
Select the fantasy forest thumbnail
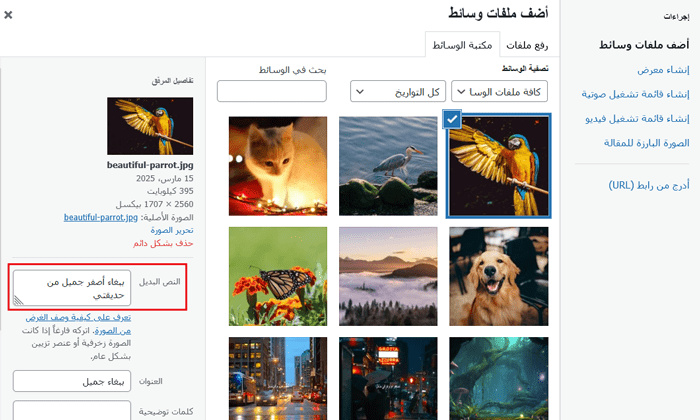(499, 378)
